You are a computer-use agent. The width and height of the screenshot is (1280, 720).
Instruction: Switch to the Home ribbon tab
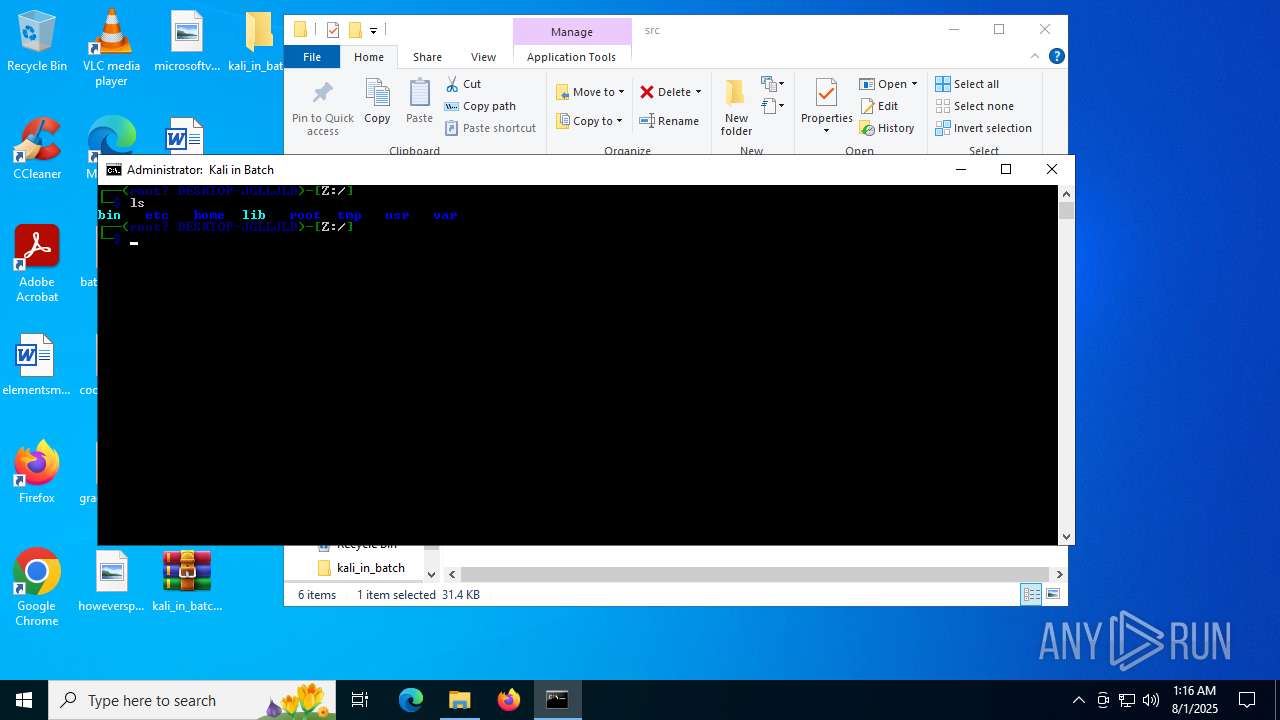[x=369, y=57]
